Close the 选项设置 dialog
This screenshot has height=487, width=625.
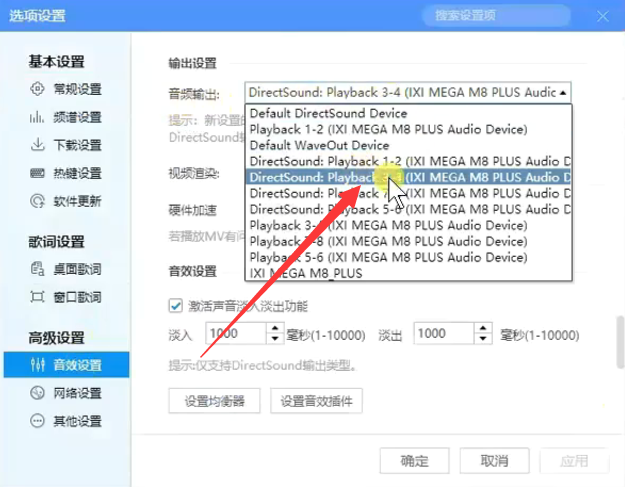point(603,16)
